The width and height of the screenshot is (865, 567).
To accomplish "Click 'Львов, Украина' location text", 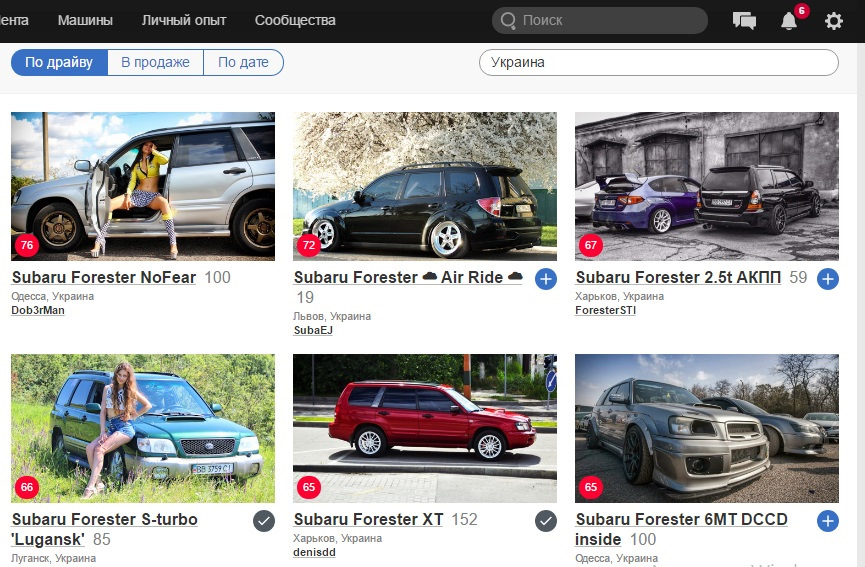I will click(332, 316).
